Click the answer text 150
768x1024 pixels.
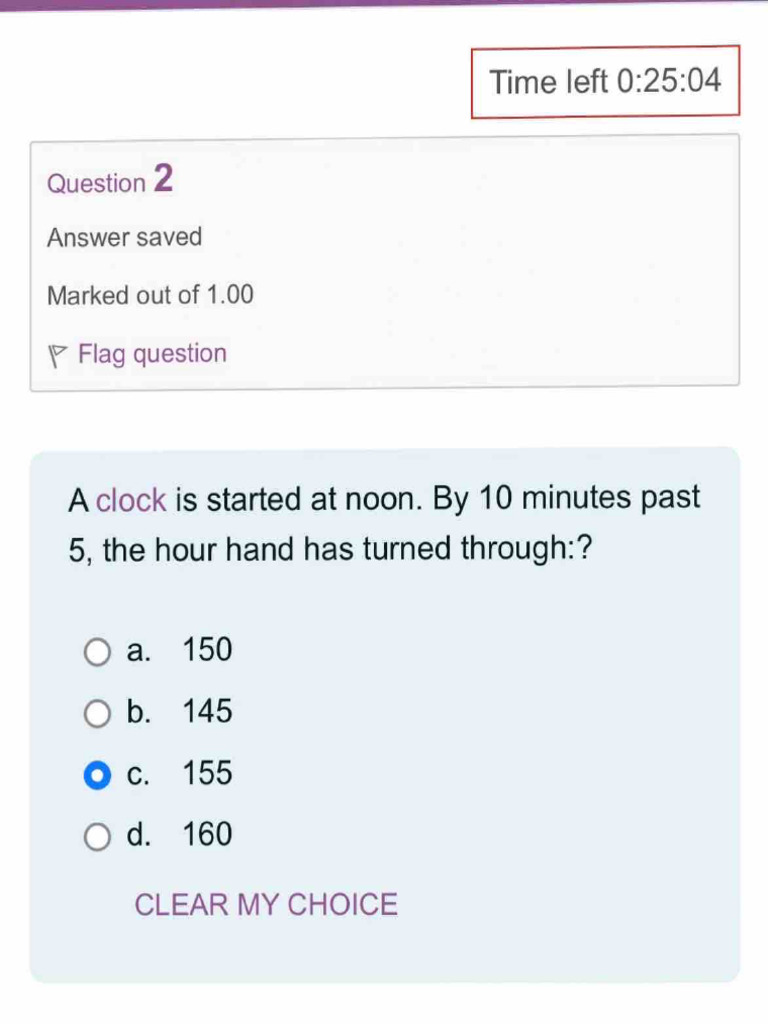point(208,651)
